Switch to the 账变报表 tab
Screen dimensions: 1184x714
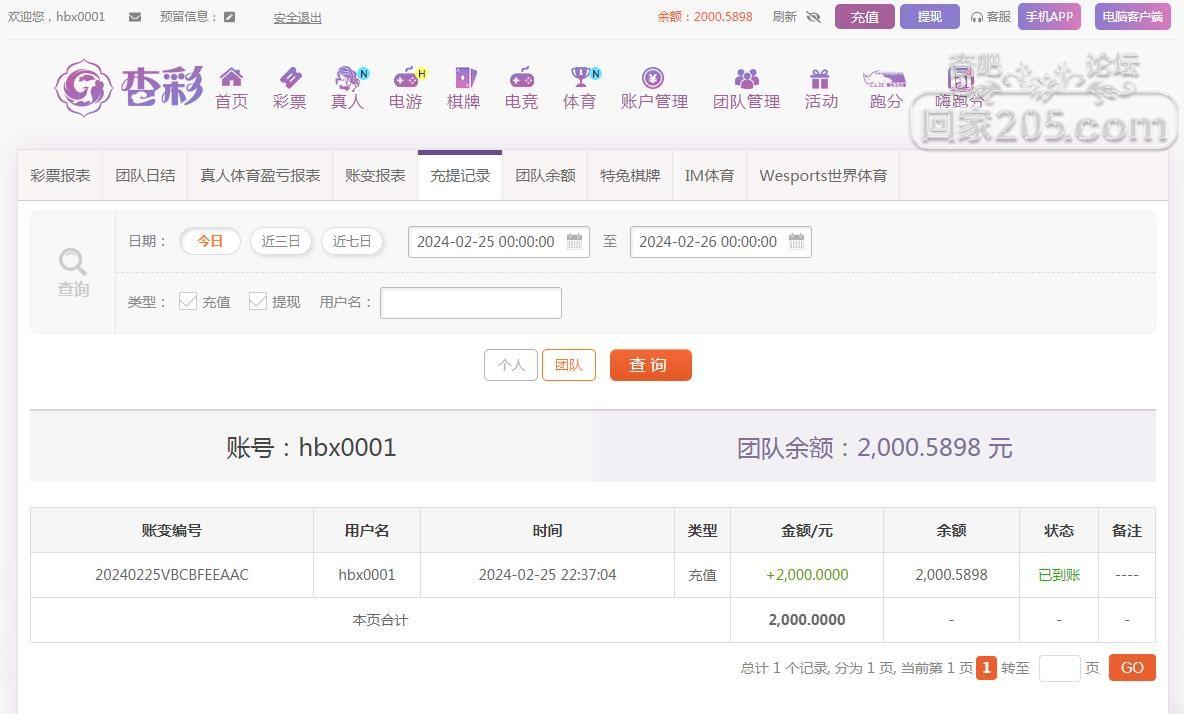click(x=375, y=176)
